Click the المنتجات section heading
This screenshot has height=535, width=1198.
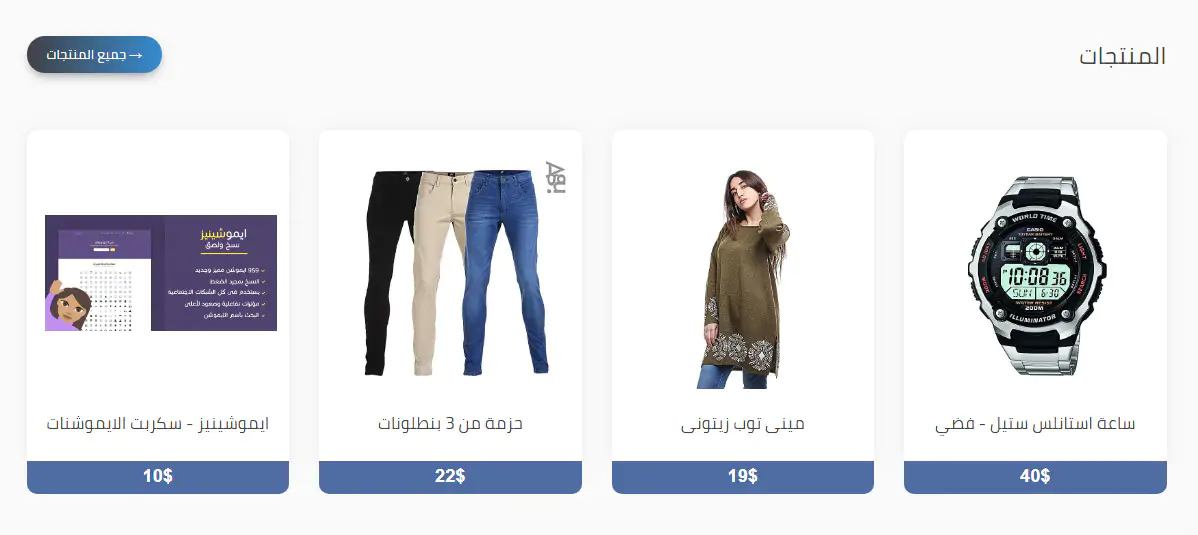click(x=1122, y=56)
